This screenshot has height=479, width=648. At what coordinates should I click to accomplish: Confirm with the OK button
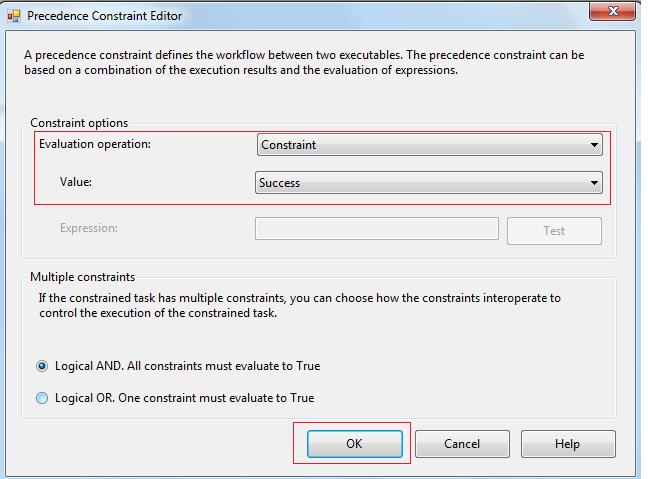tap(354, 444)
